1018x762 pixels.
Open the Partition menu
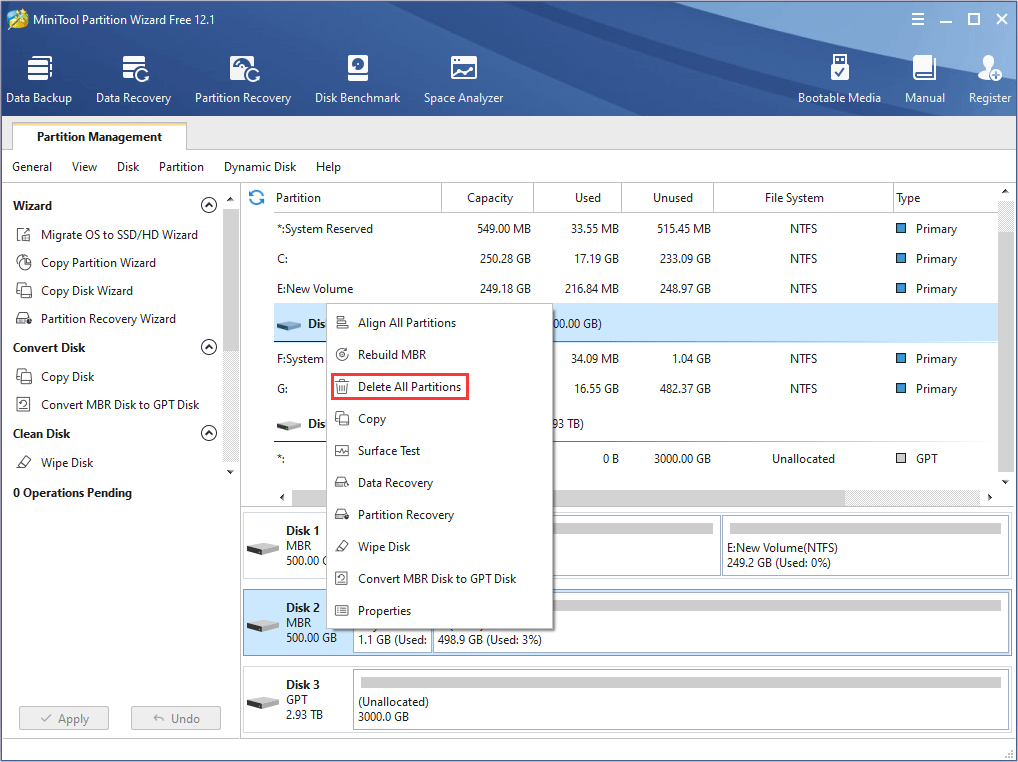tap(181, 167)
